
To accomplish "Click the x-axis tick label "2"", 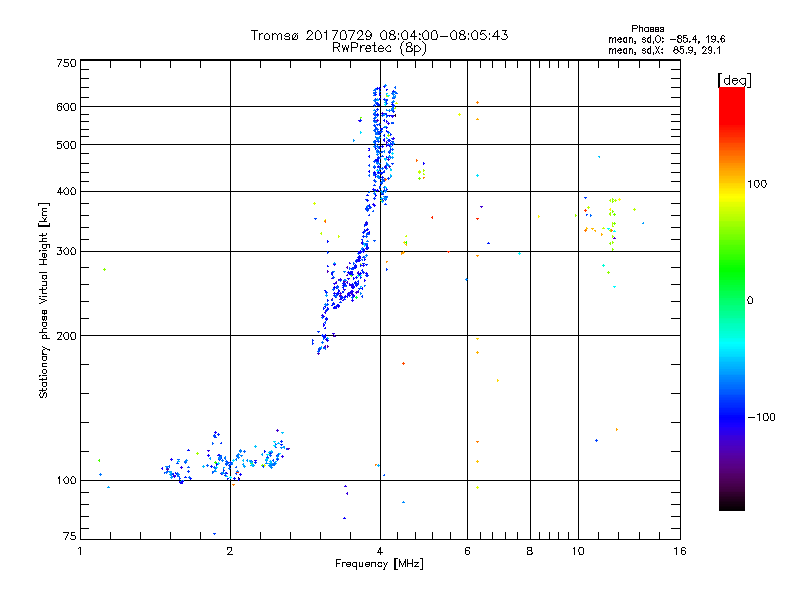I will click(230, 551).
